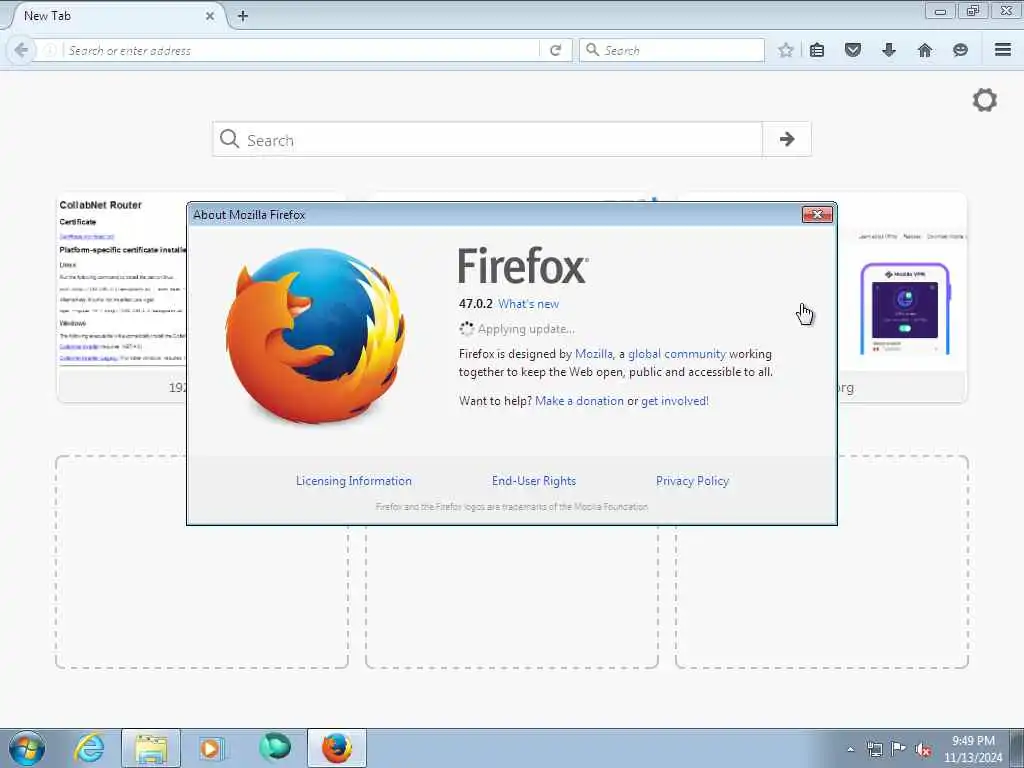Bookmark this page with the star icon
Screen dimensions: 1024x768
786,50
